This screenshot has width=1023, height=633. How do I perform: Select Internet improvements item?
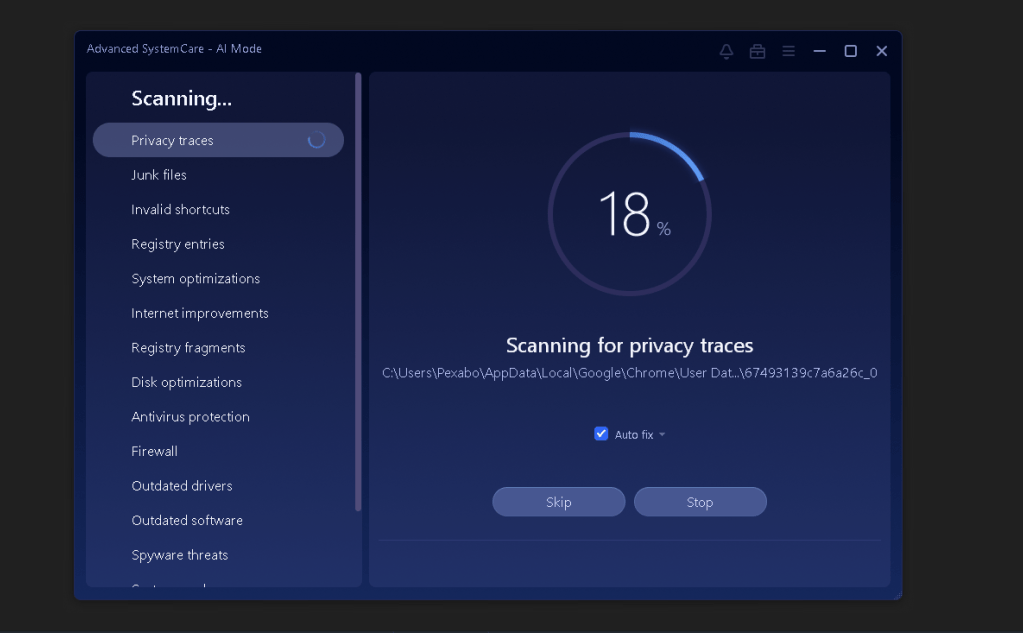tap(218, 313)
